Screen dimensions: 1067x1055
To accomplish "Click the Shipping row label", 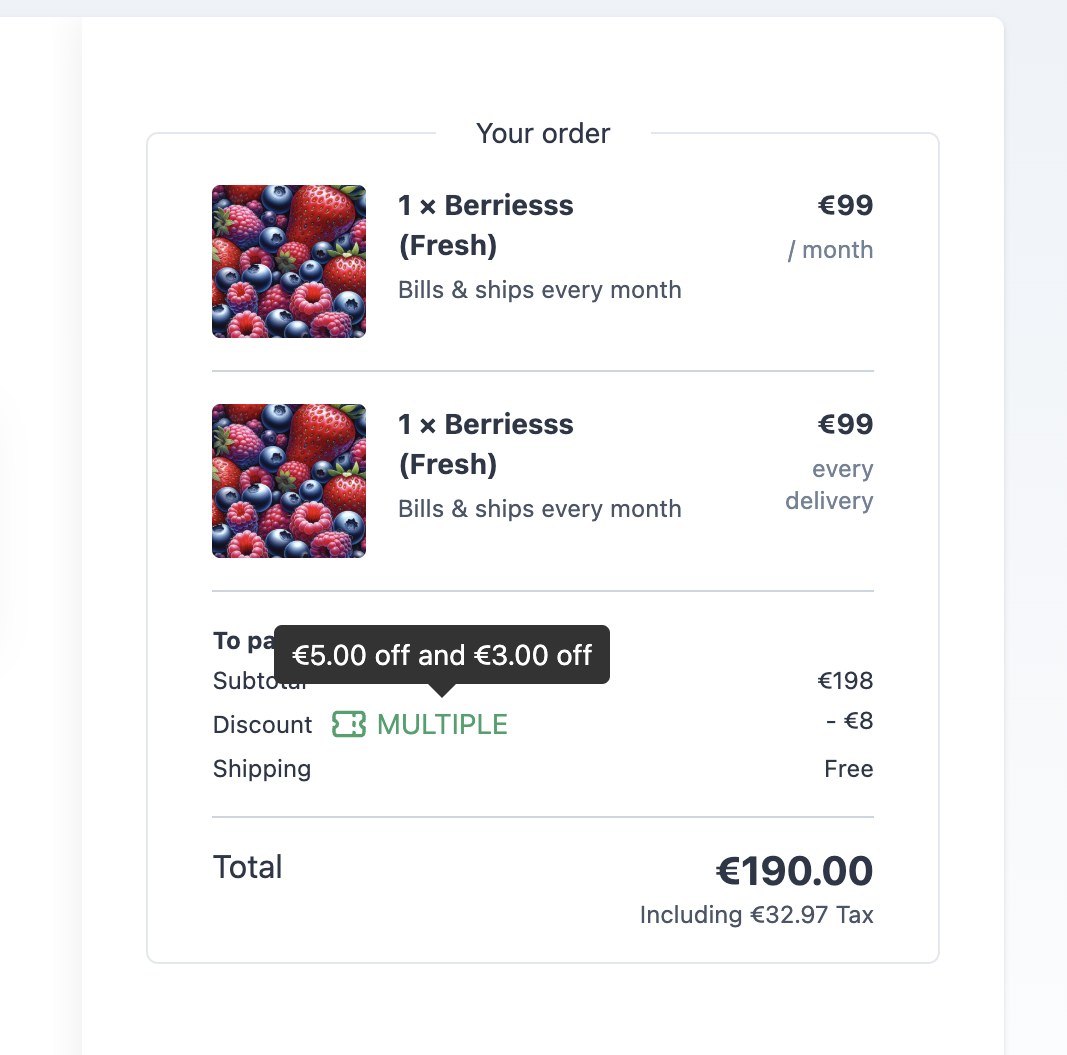I will (x=262, y=769).
